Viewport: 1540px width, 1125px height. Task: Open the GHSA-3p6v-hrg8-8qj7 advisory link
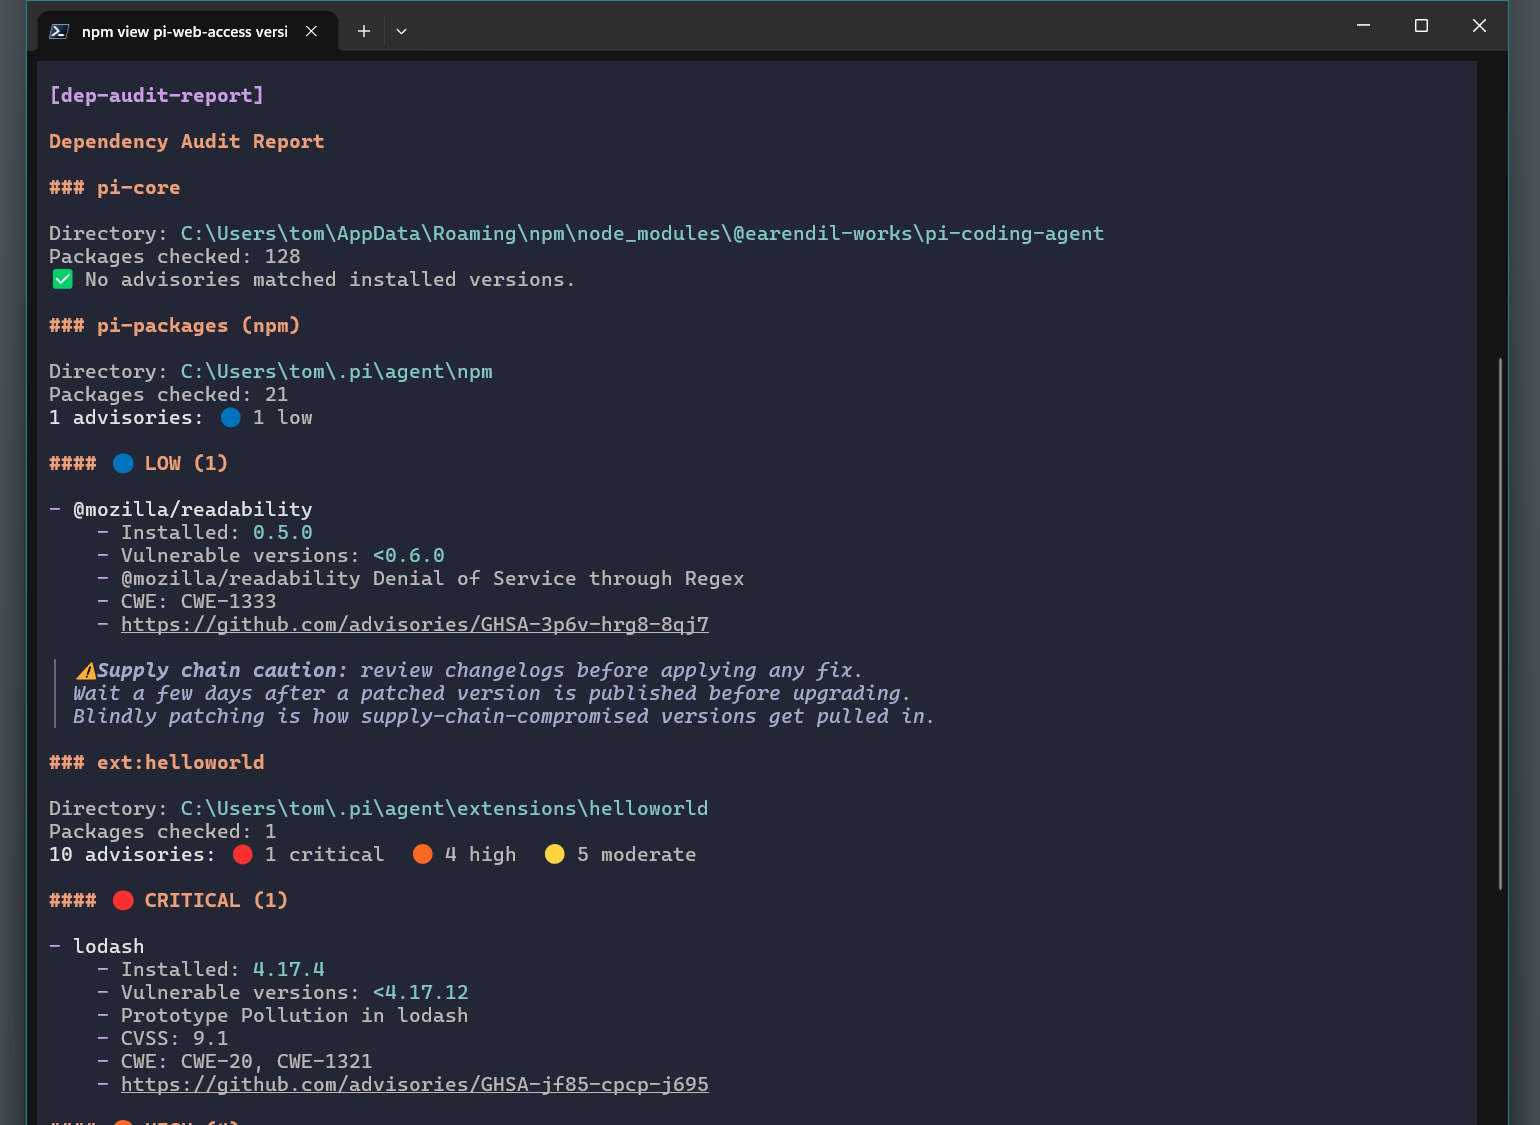415,624
